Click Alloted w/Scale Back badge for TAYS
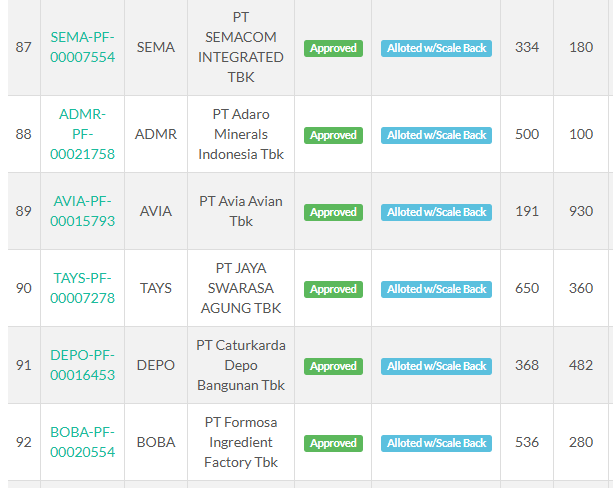 436,289
